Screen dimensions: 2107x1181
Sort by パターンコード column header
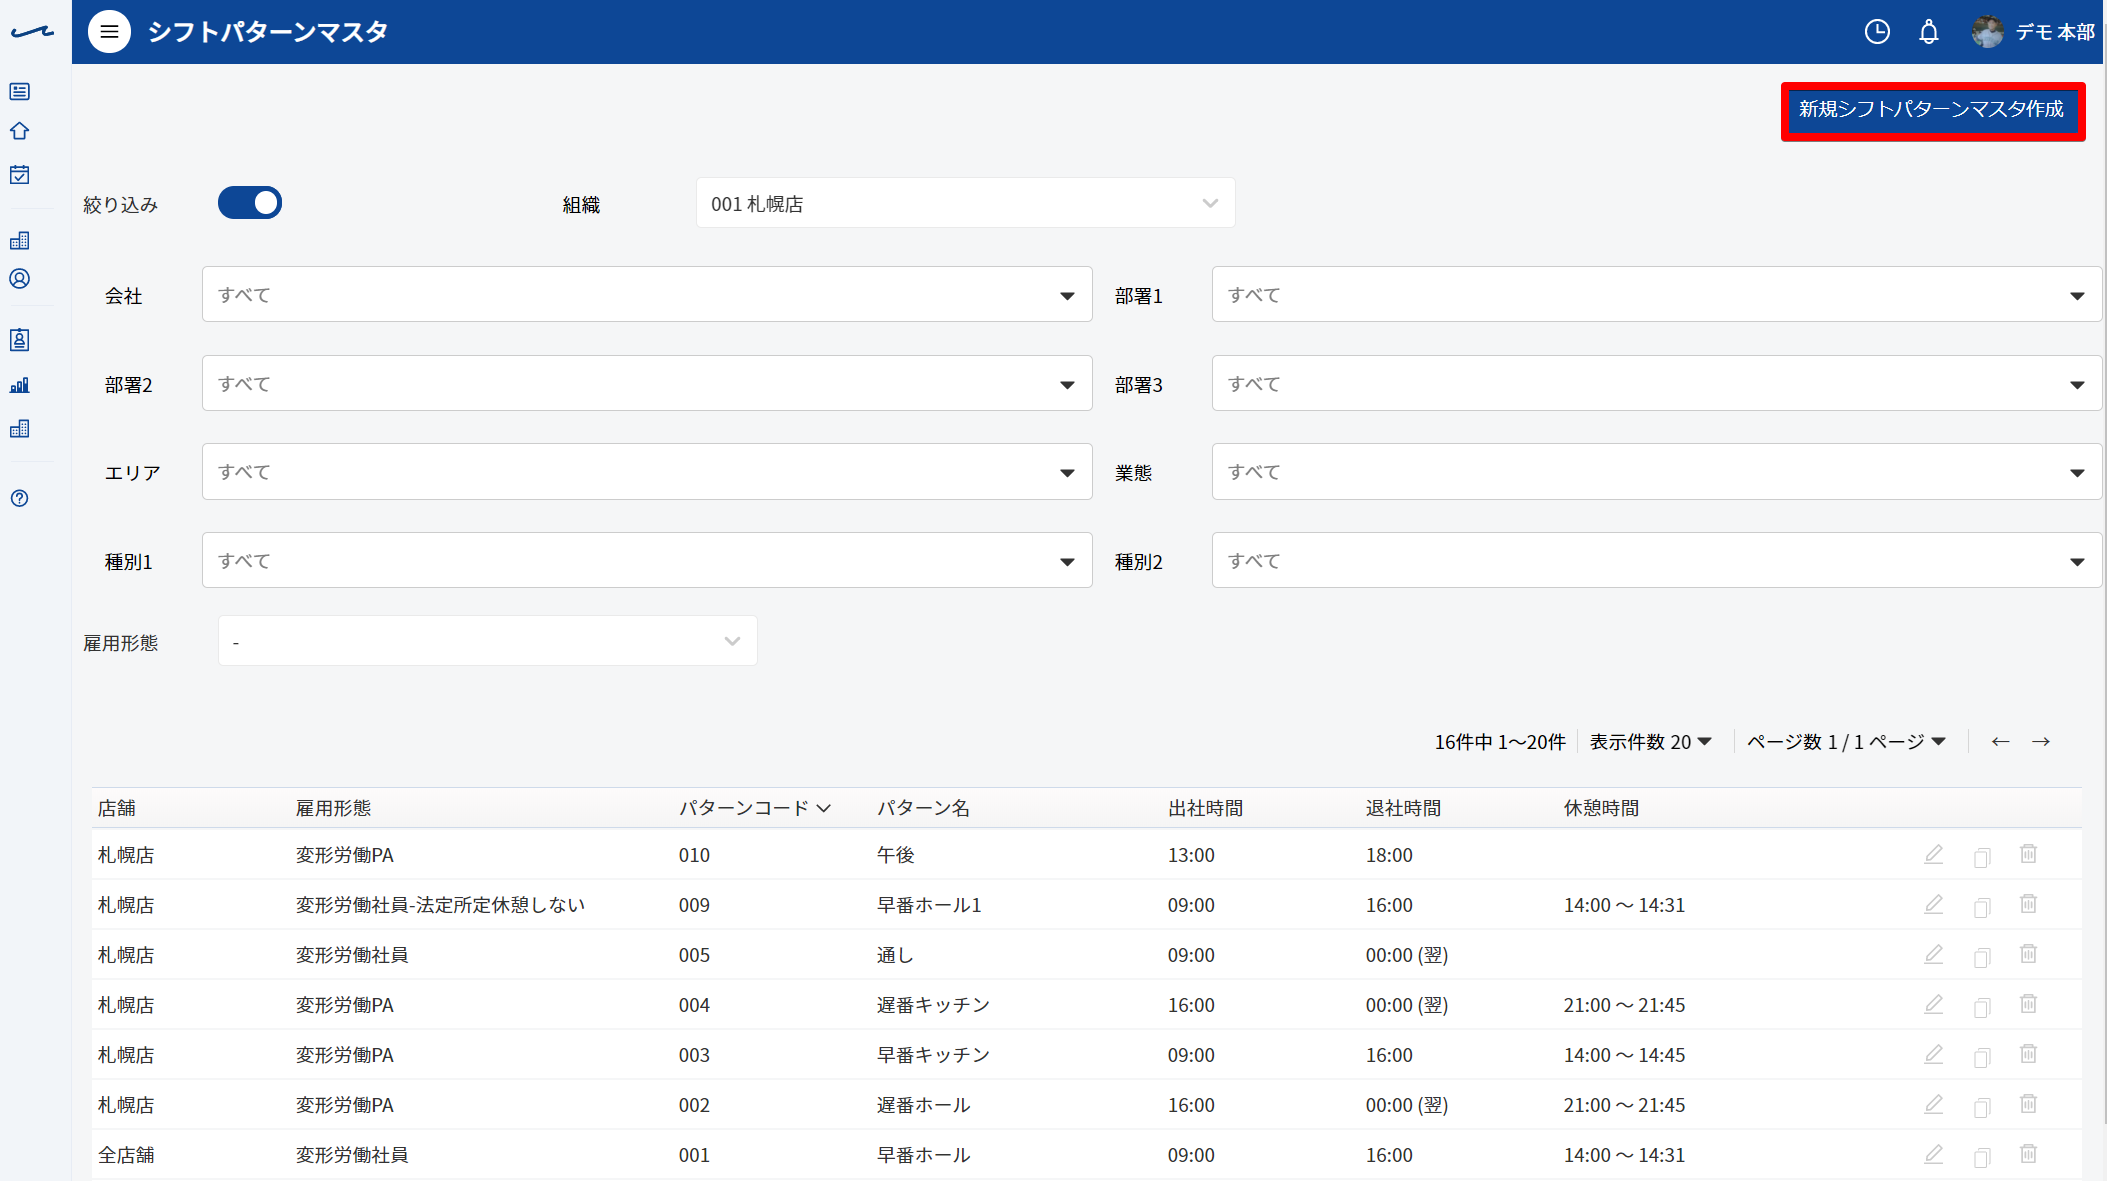755,808
